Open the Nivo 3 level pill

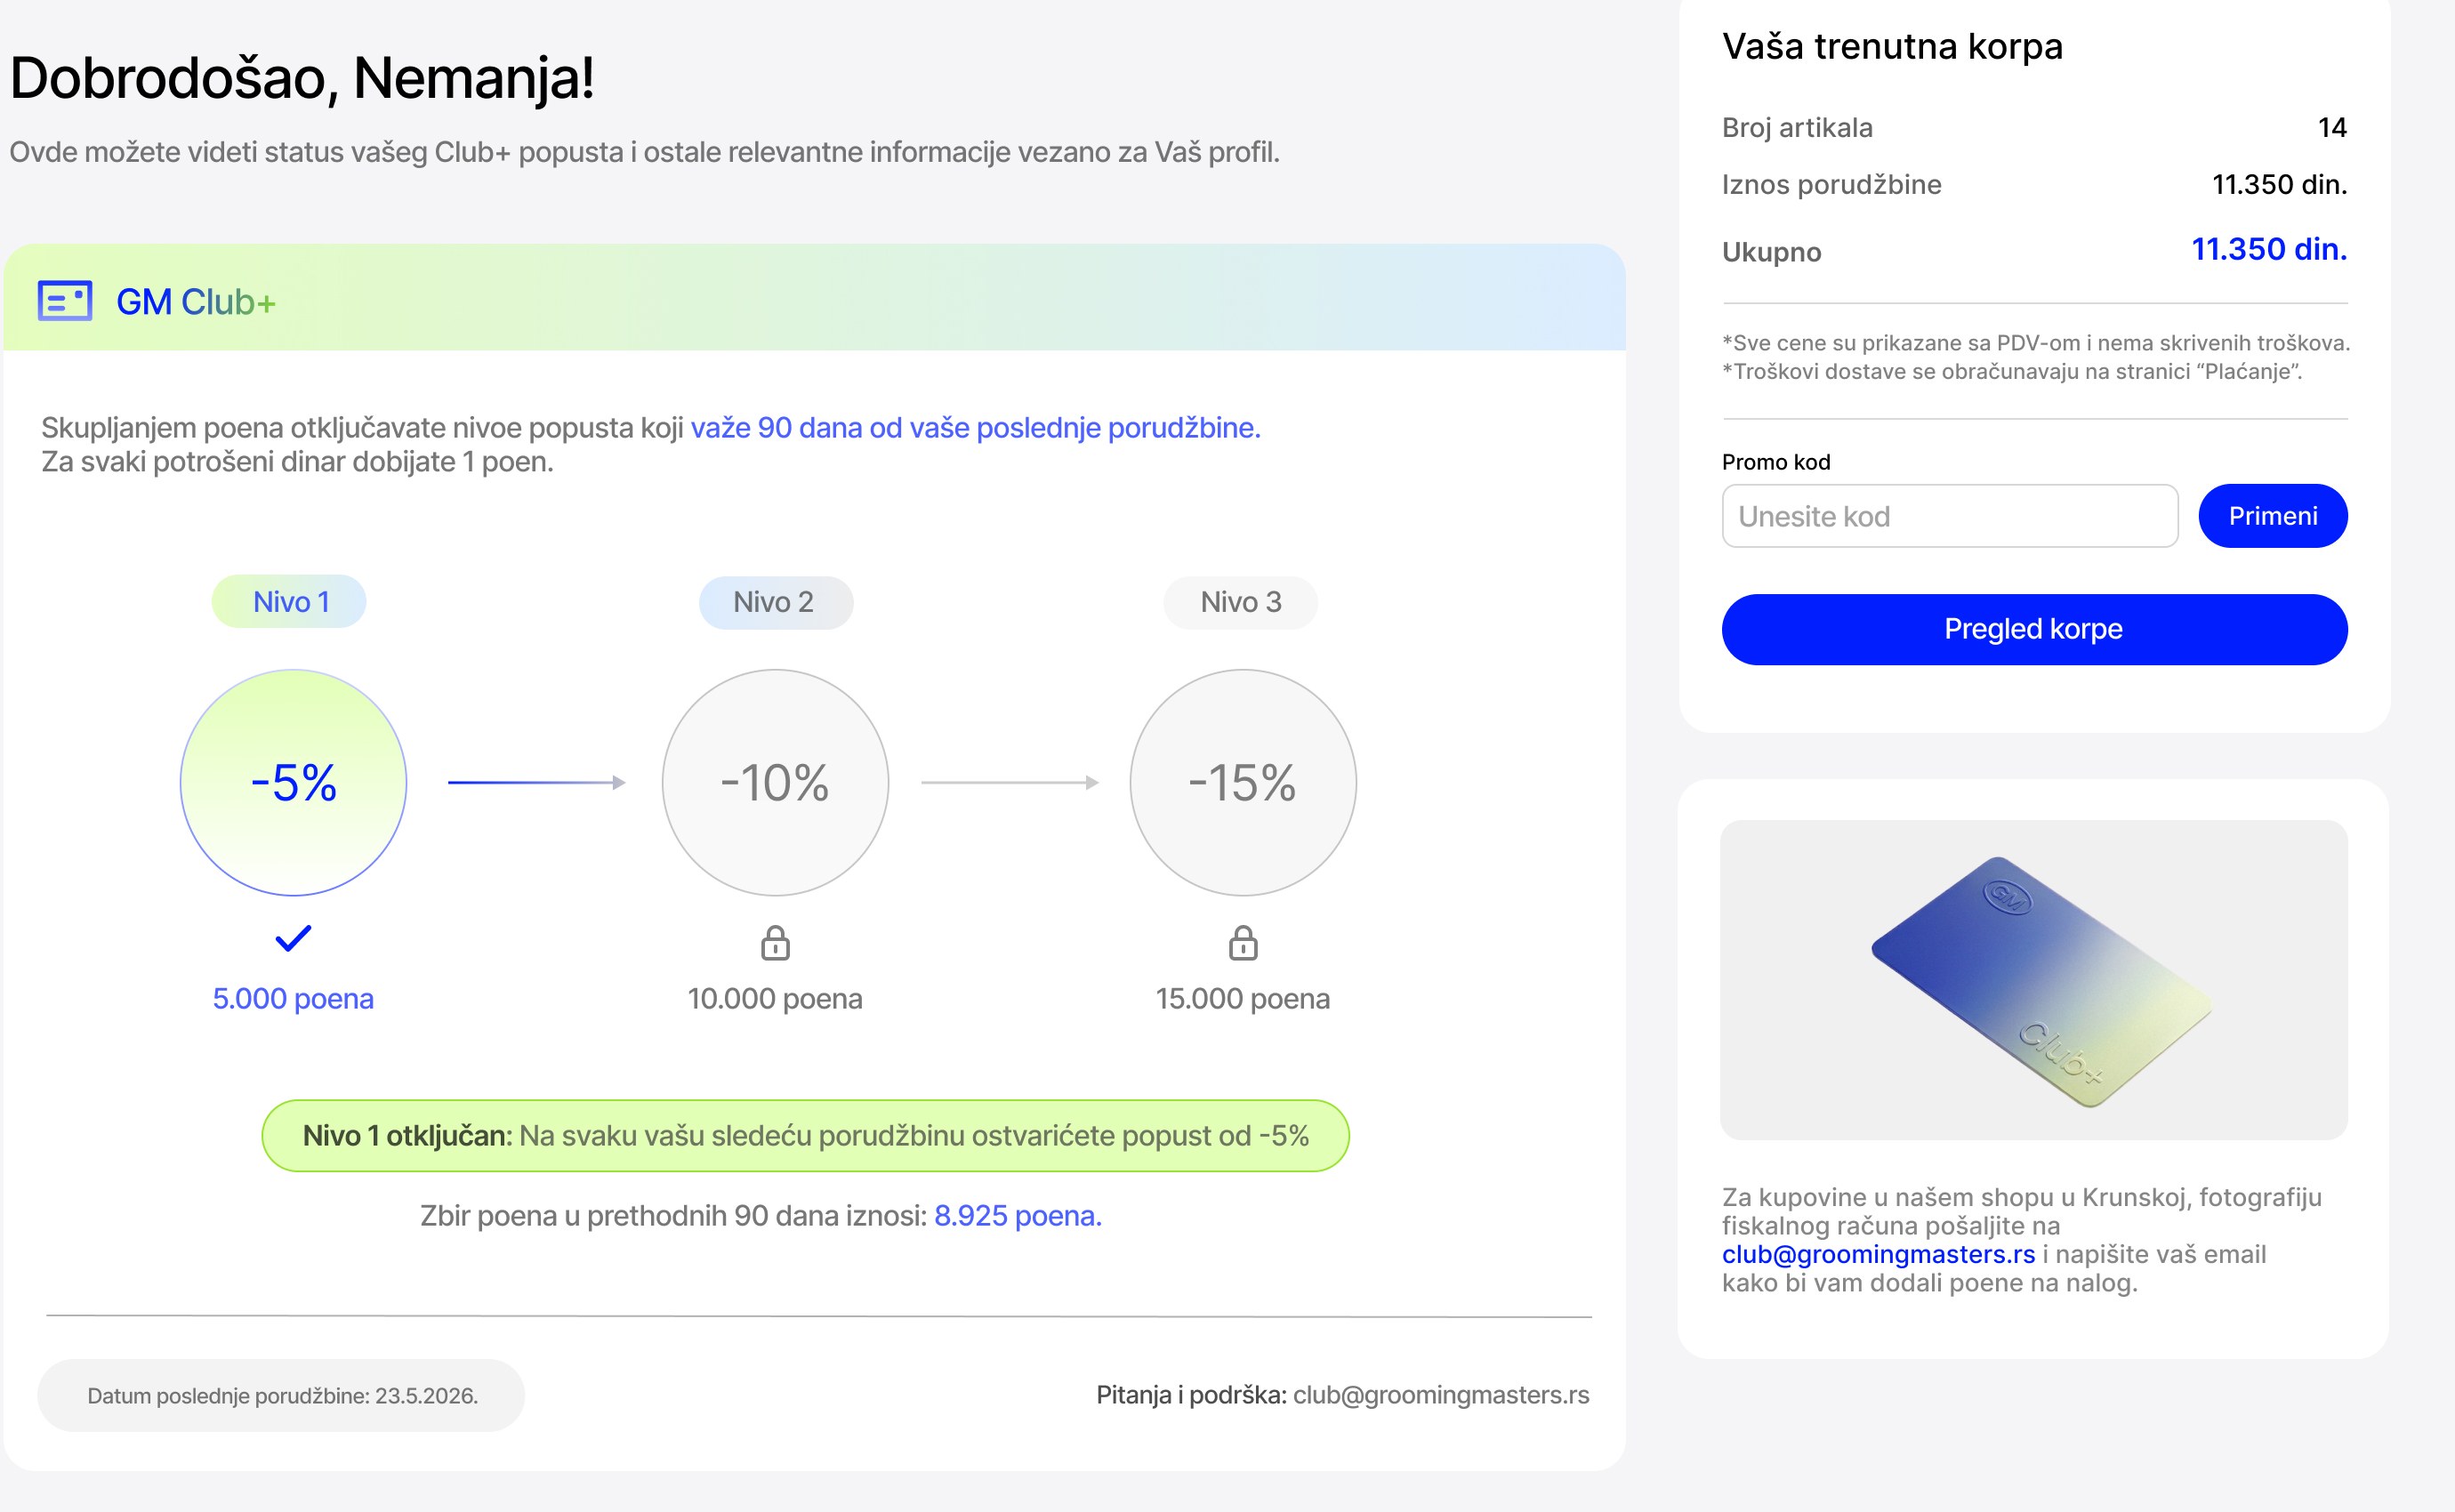(1241, 602)
